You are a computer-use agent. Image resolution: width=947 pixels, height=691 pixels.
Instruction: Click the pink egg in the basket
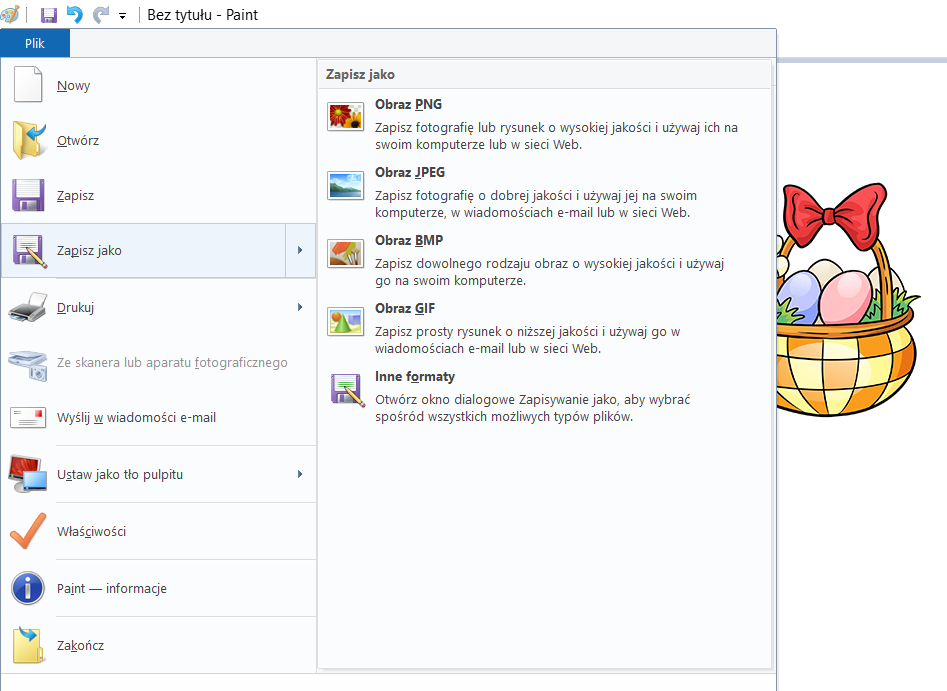click(x=844, y=296)
